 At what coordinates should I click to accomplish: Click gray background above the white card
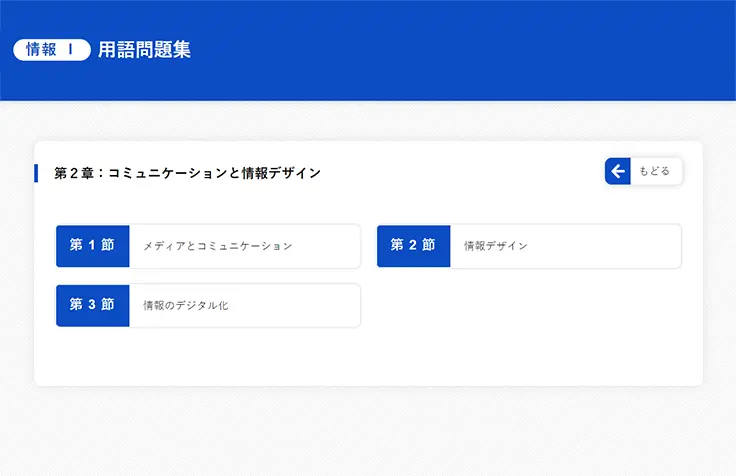[x=368, y=120]
